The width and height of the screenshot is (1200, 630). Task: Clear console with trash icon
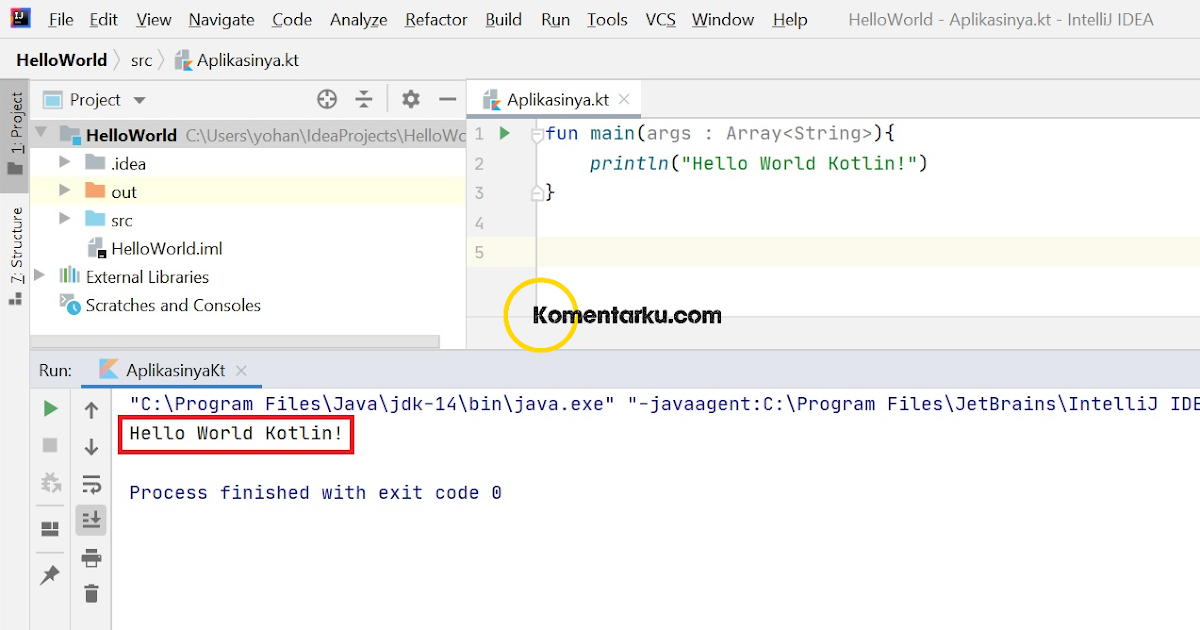point(91,594)
